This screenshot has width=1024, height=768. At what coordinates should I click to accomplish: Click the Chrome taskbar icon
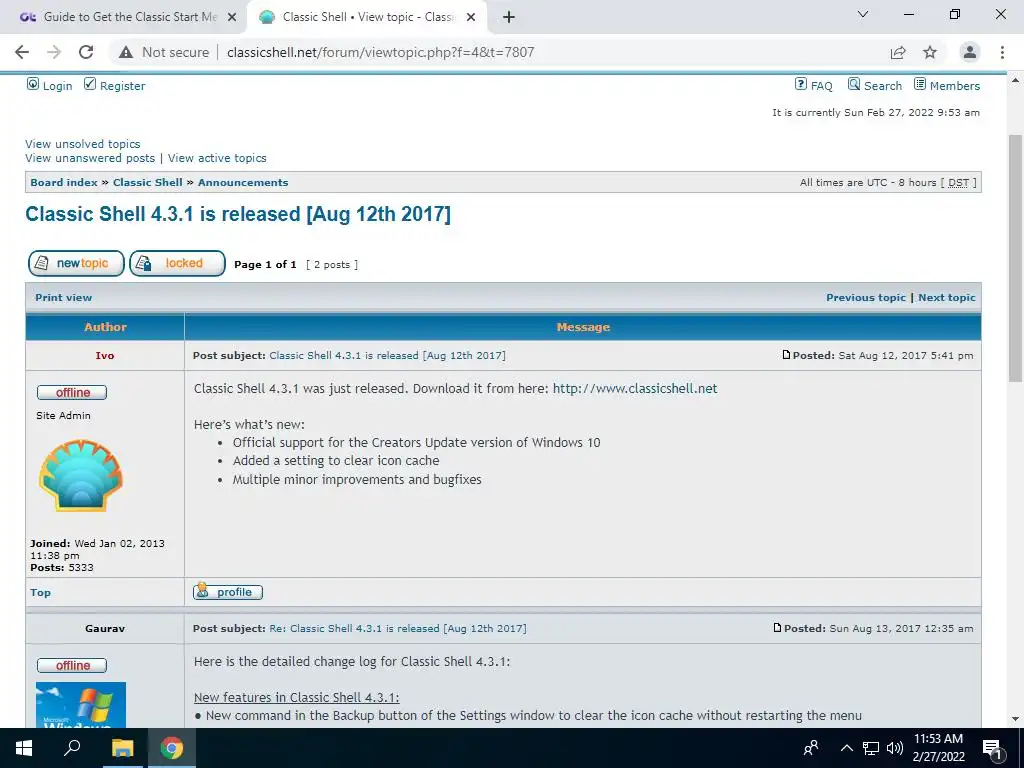click(172, 748)
